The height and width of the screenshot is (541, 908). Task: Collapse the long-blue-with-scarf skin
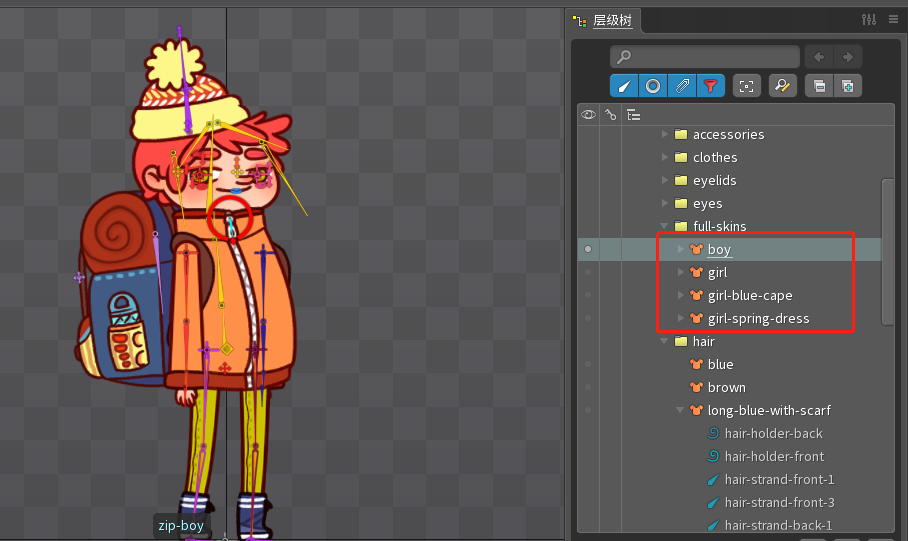click(681, 410)
